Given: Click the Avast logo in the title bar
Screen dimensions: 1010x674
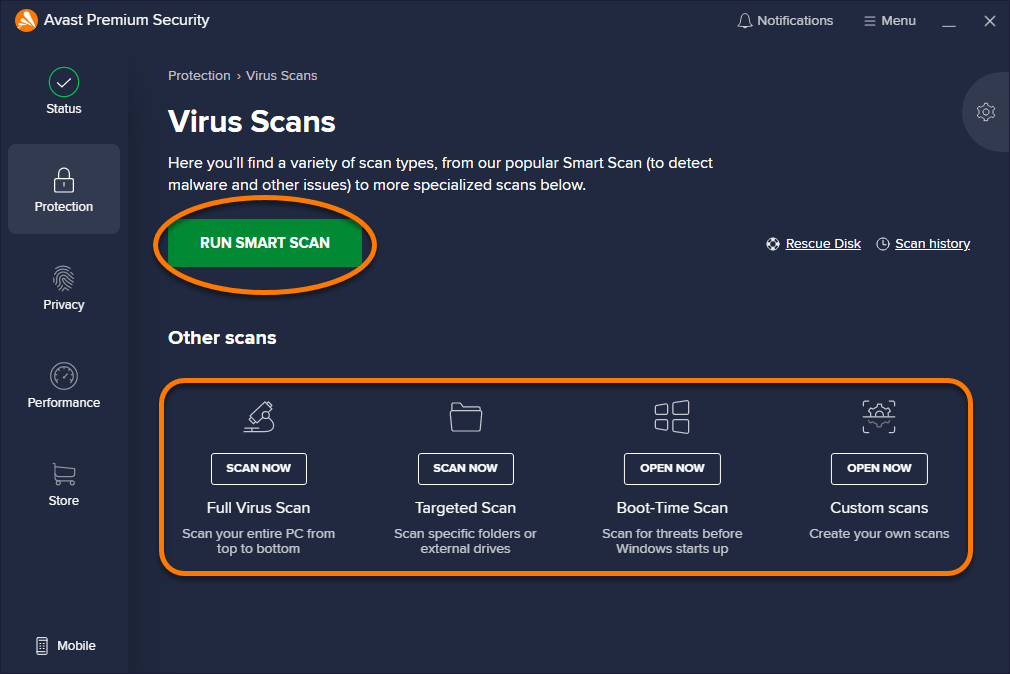Looking at the screenshot, I should tap(26, 20).
